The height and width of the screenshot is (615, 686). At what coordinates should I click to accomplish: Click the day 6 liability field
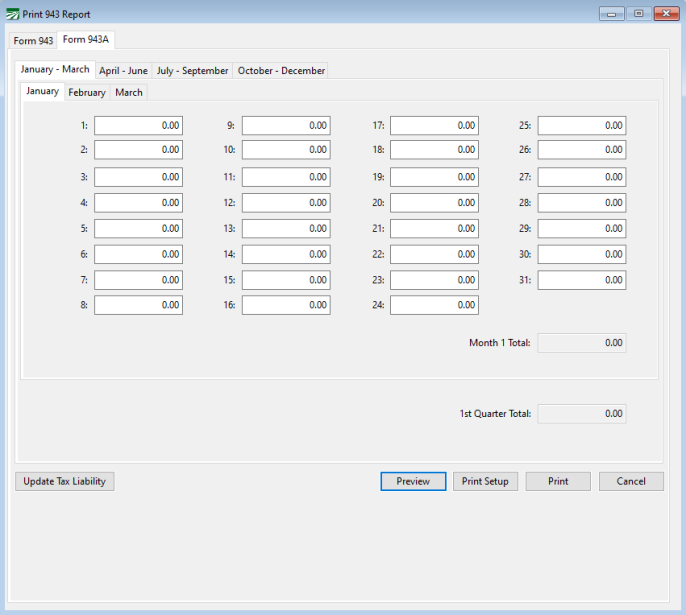click(138, 255)
